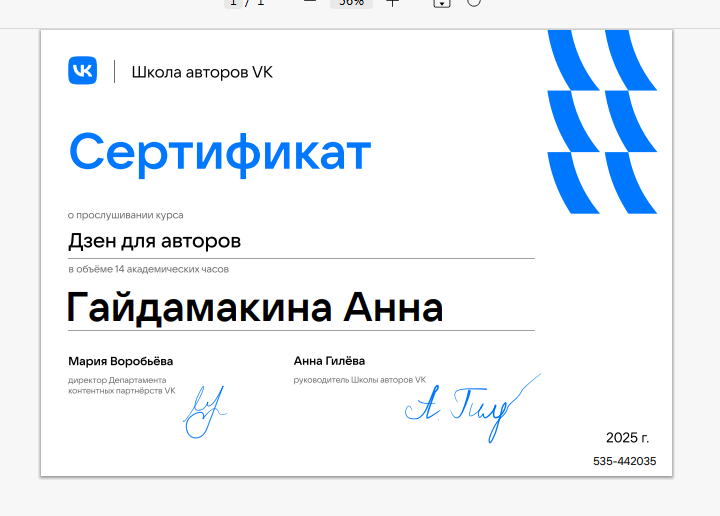
Task: Click the name "Анна Гилёва"
Action: point(329,361)
